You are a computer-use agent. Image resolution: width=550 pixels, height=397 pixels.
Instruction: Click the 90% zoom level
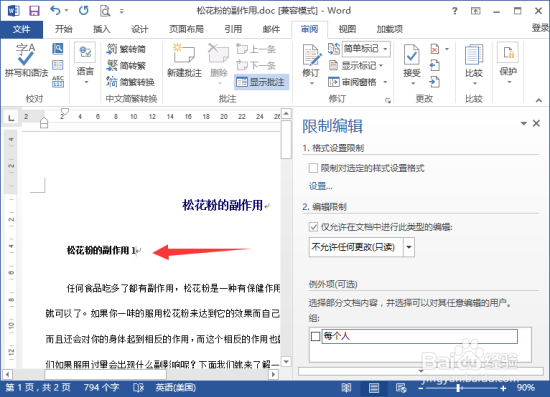coord(526,388)
